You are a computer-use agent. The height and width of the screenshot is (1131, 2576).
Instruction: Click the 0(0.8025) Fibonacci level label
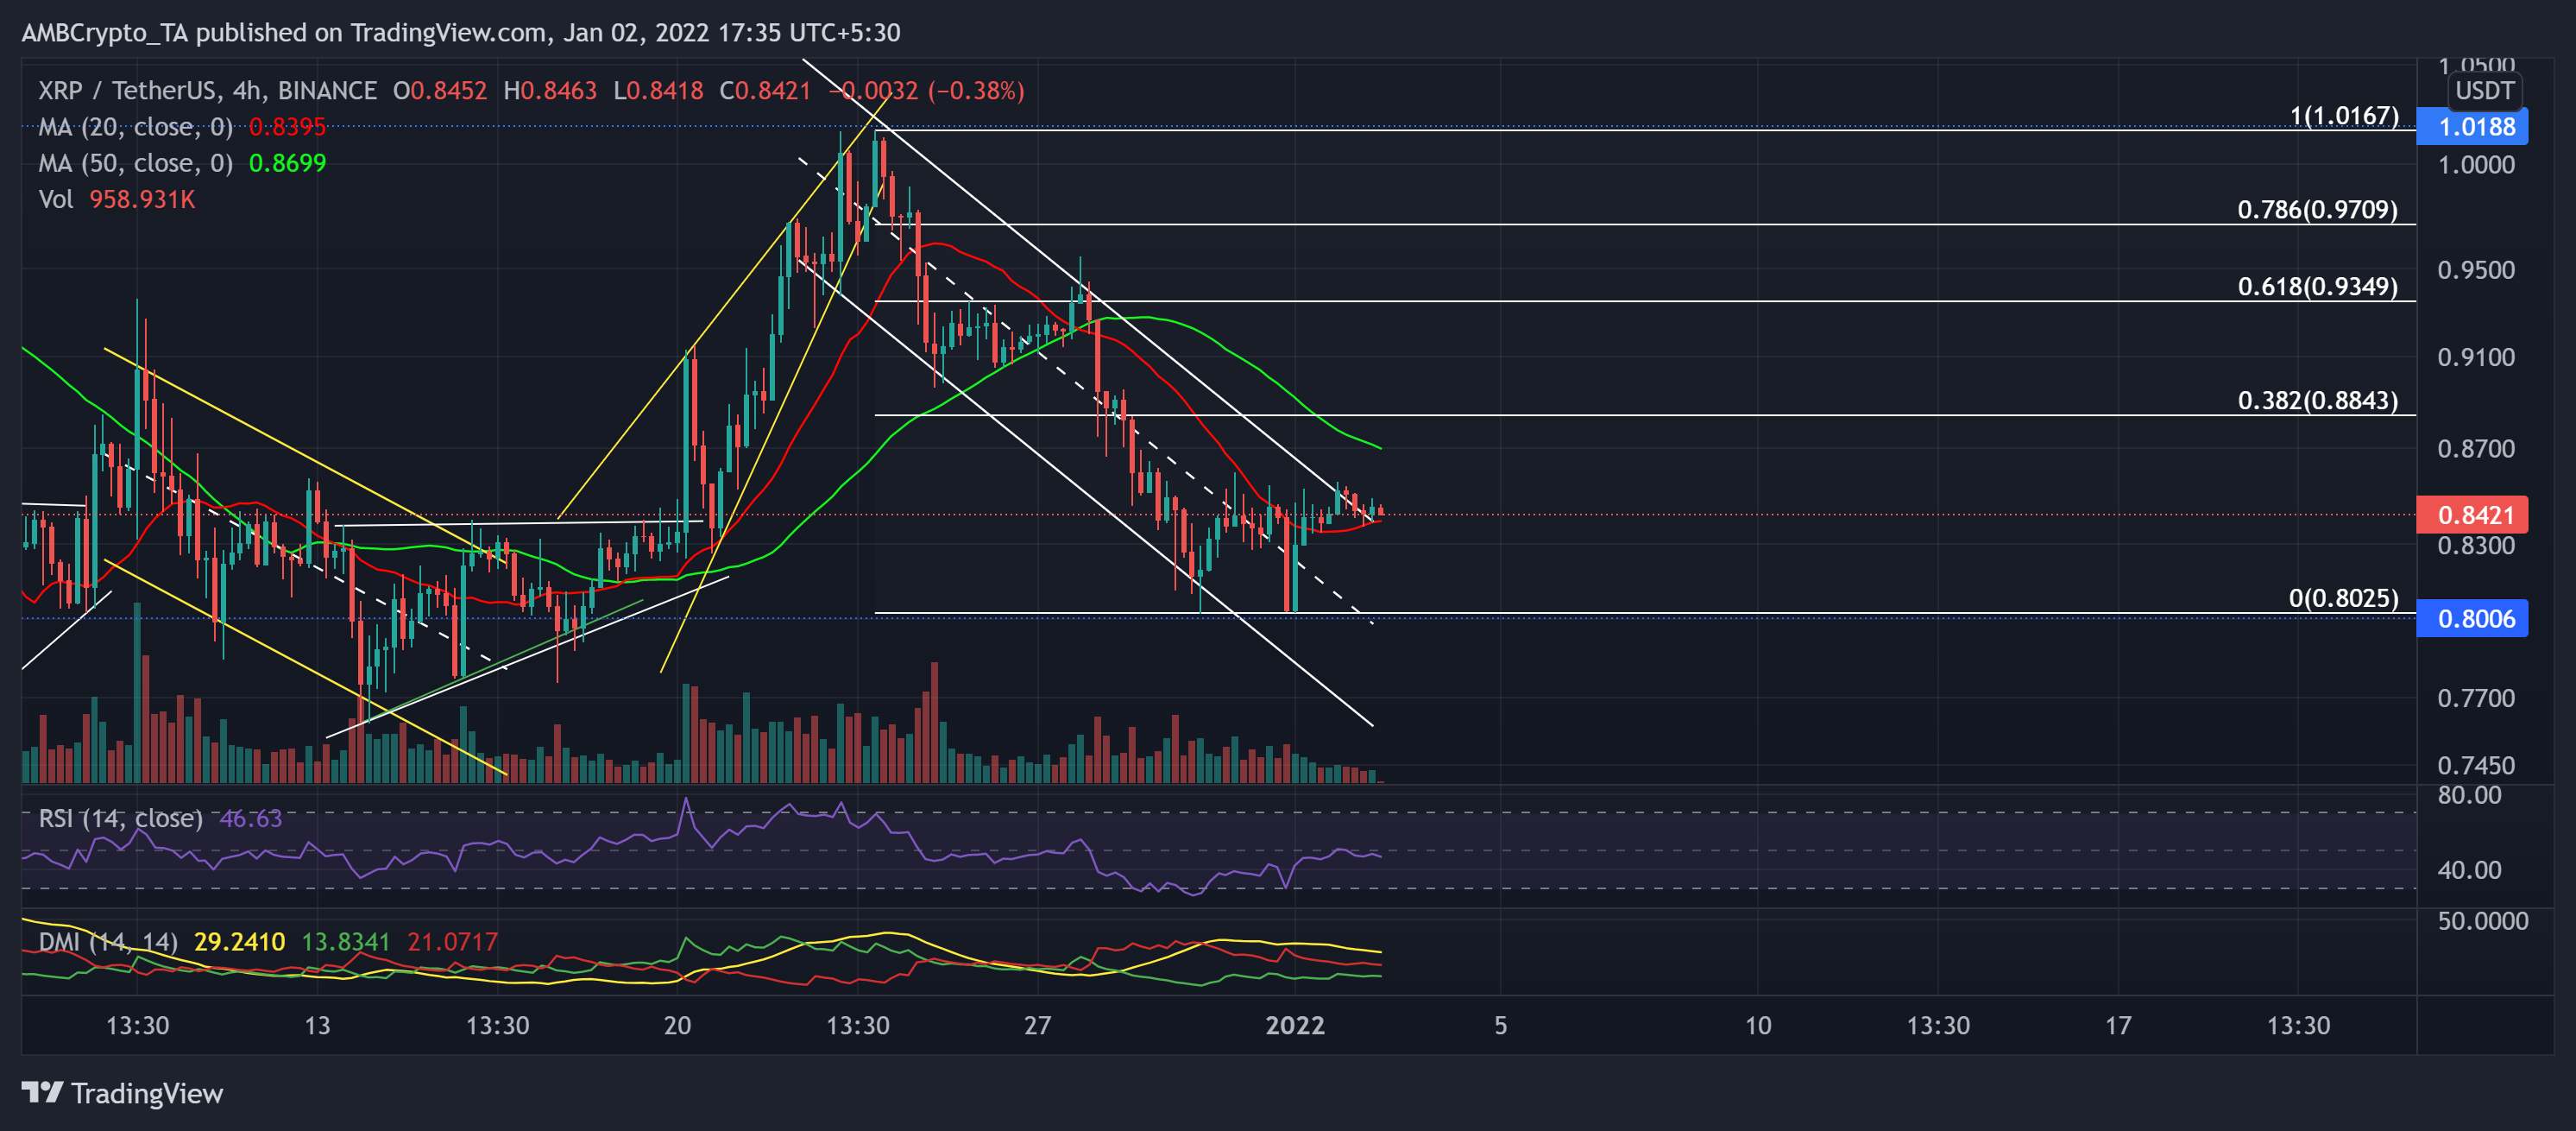click(2343, 598)
